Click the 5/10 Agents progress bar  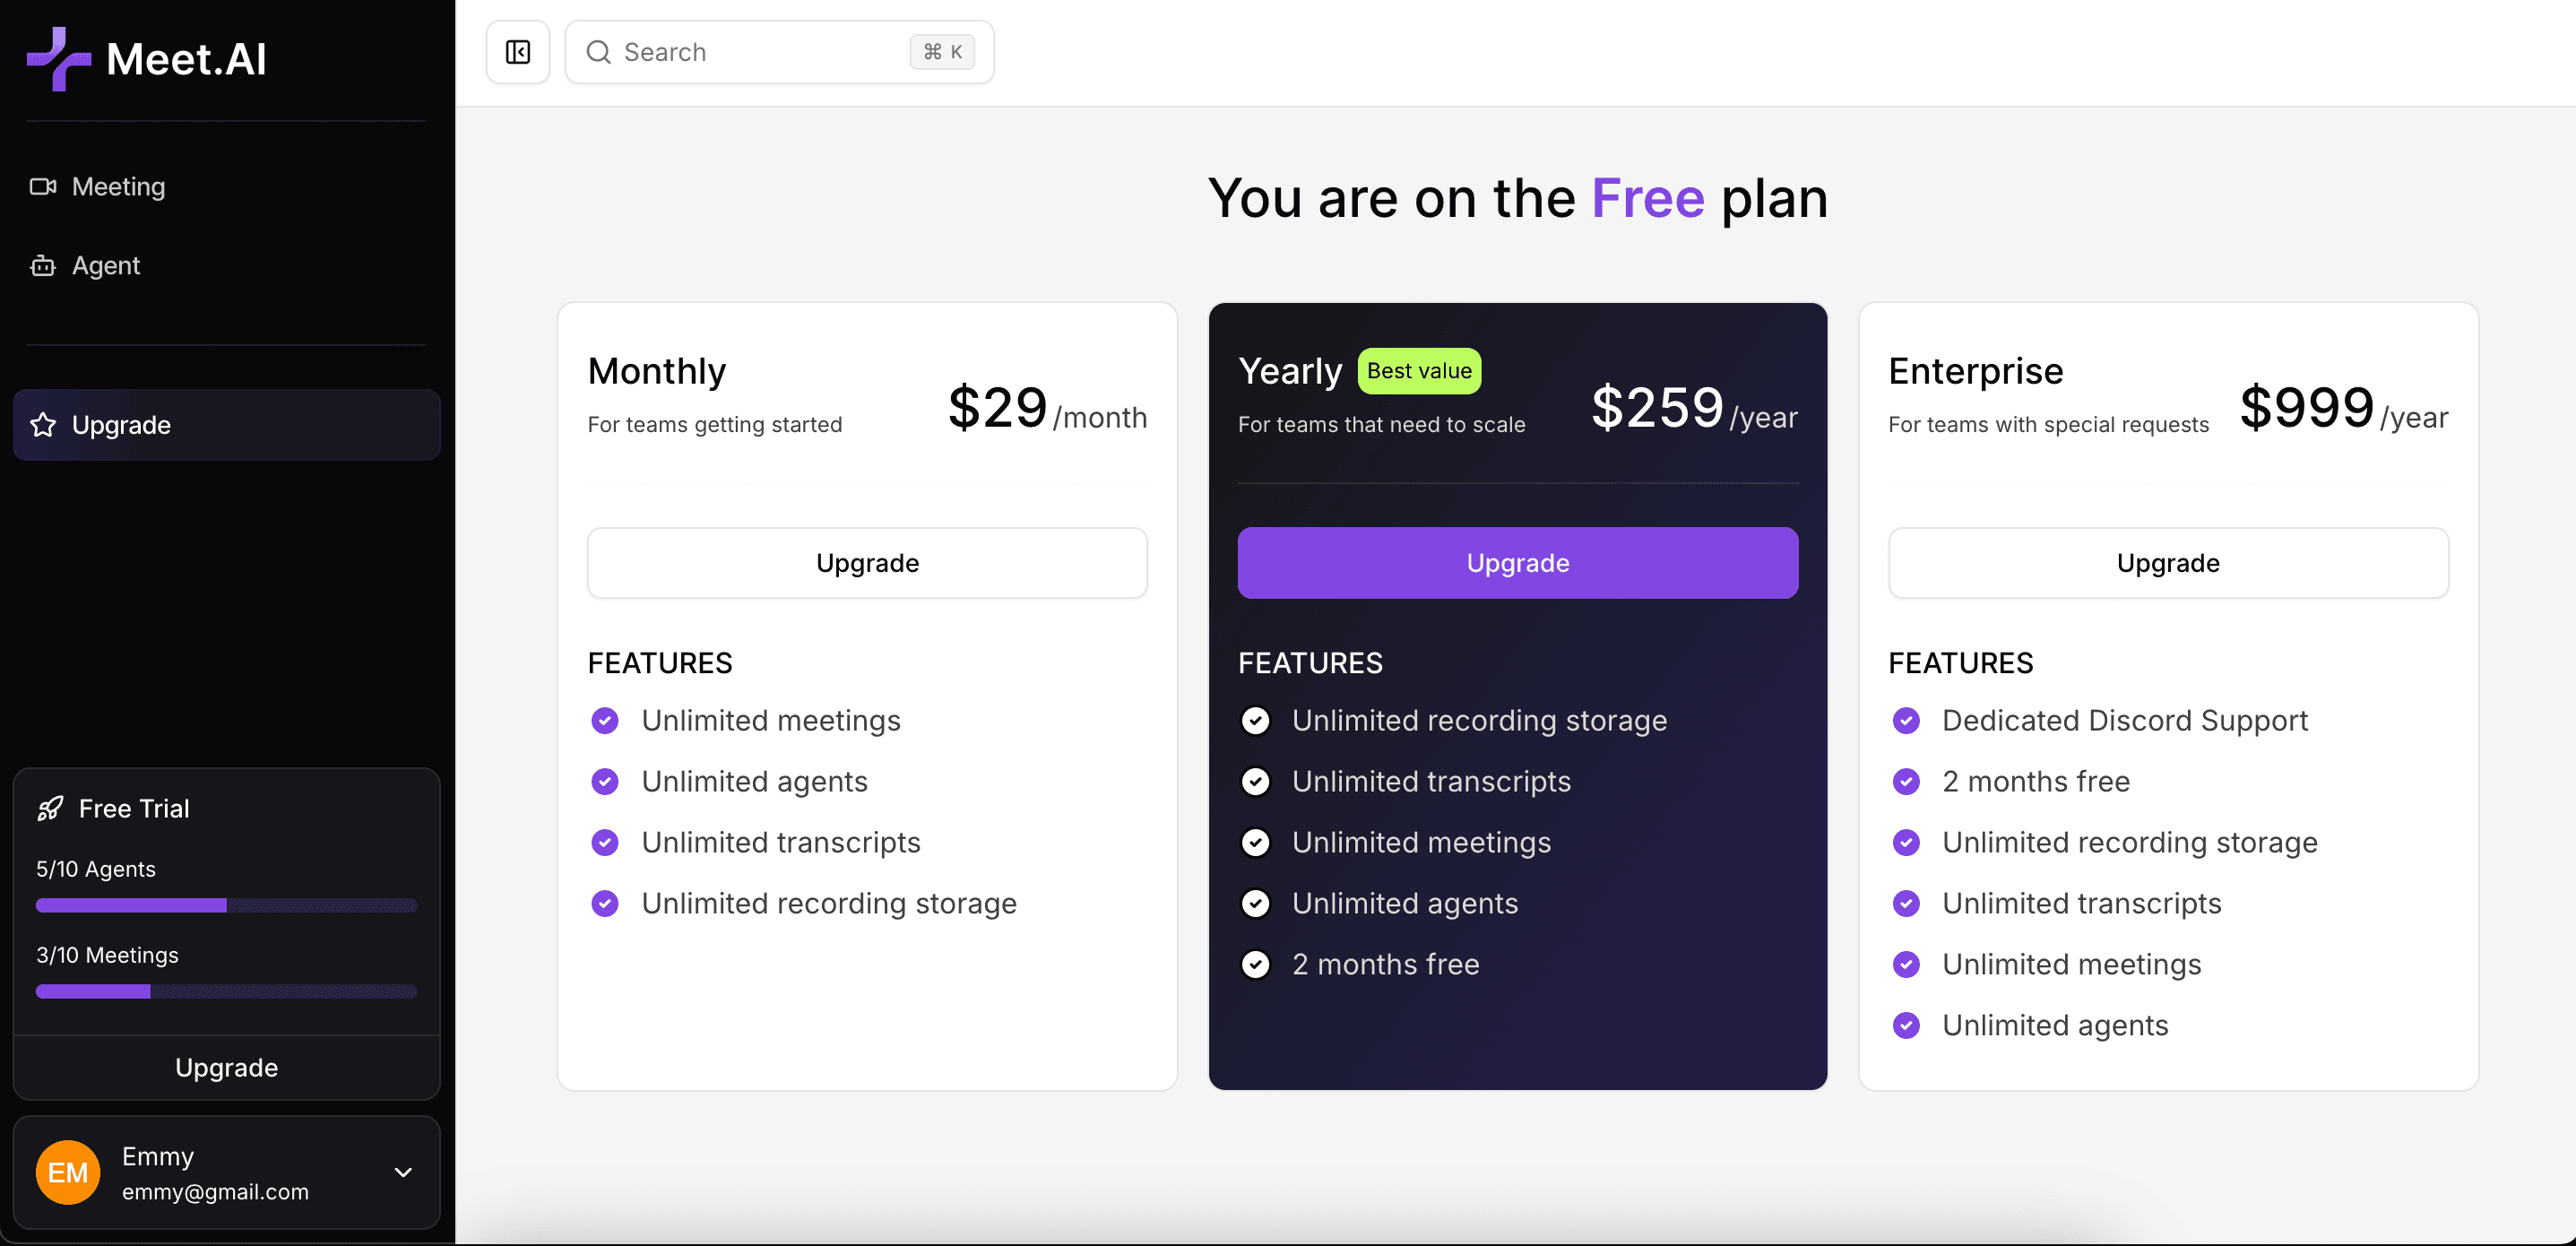[x=227, y=905]
